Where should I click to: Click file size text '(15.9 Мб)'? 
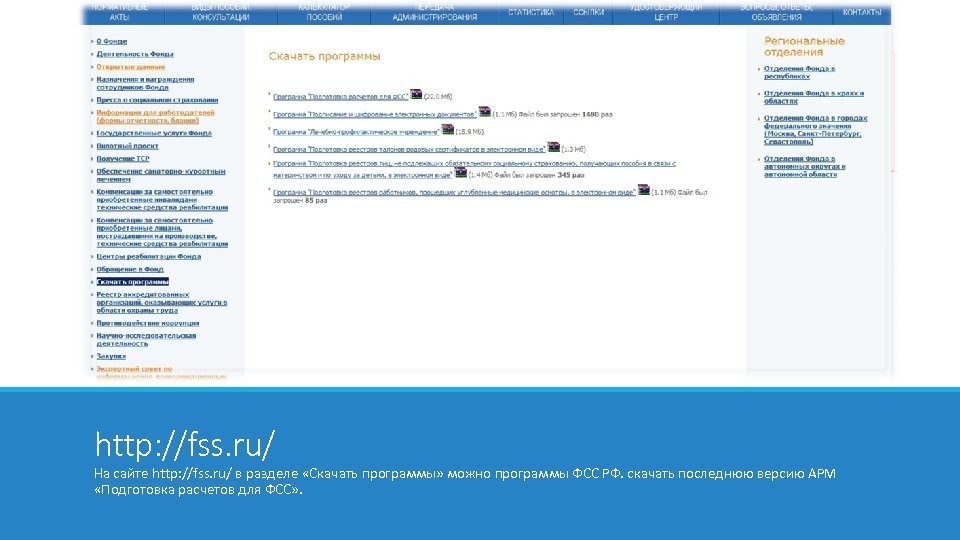click(470, 132)
